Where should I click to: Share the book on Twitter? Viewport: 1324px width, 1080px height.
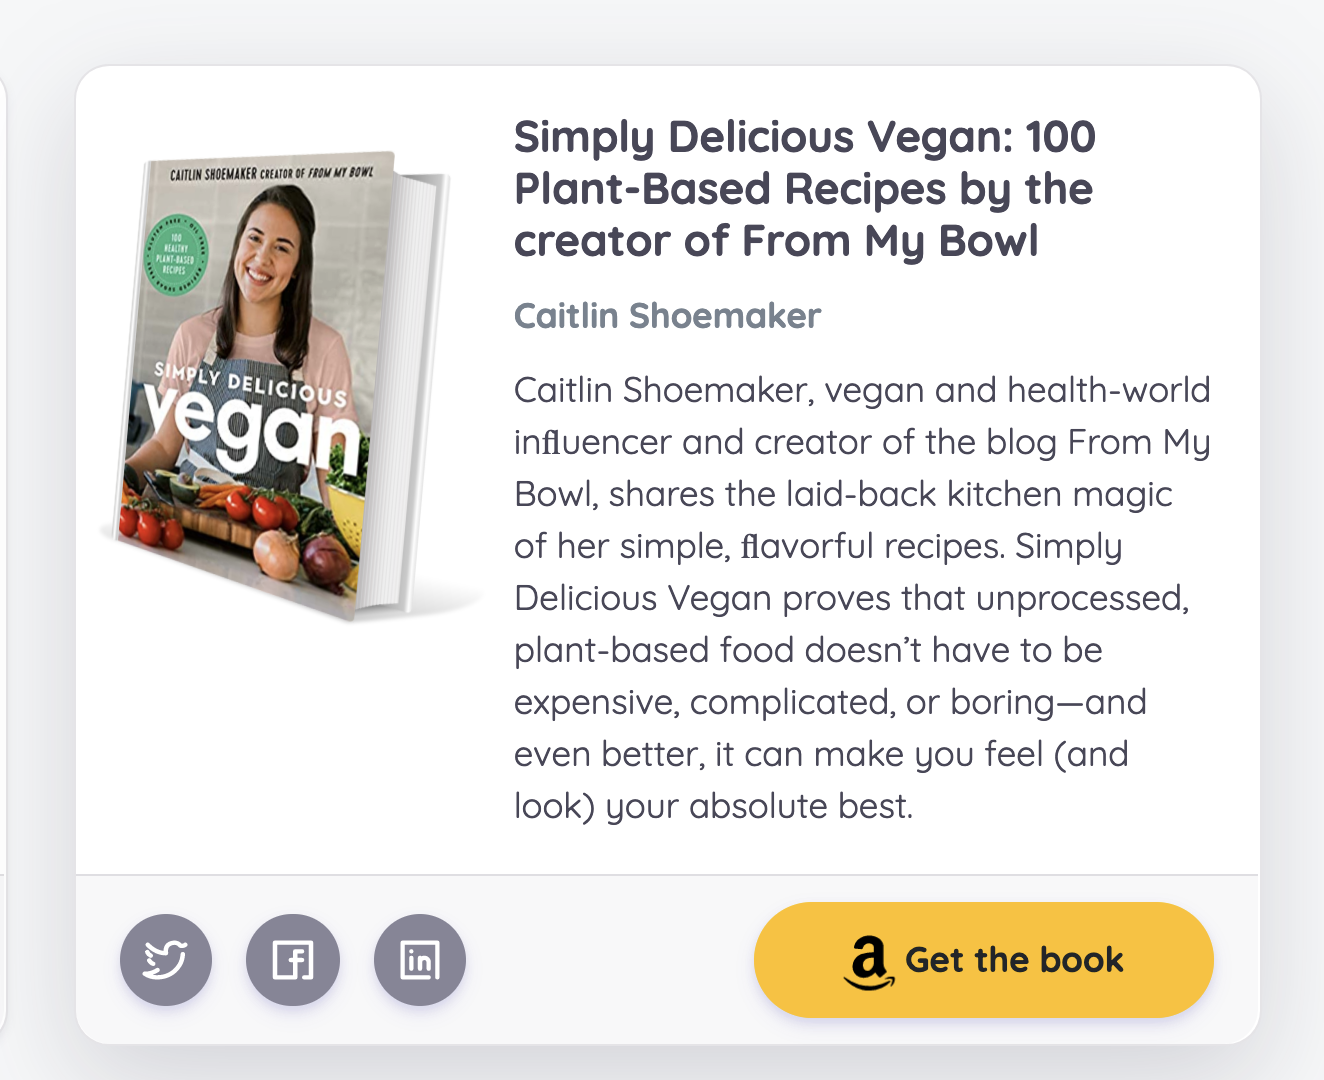click(x=166, y=960)
